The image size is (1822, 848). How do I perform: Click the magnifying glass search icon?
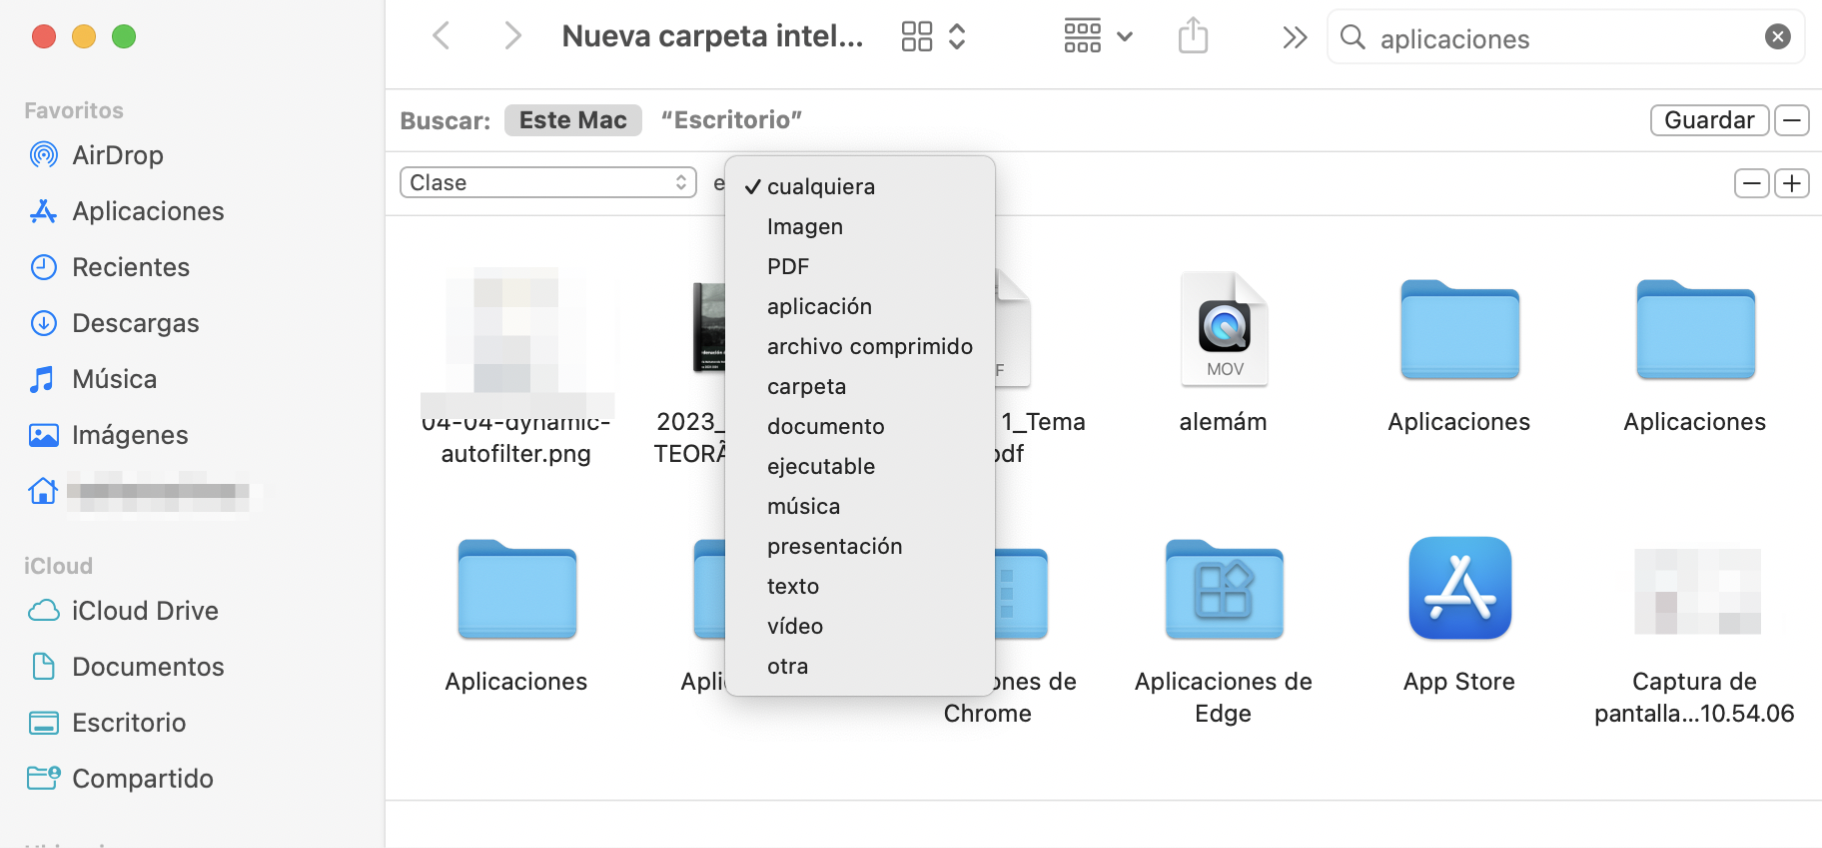click(1353, 38)
